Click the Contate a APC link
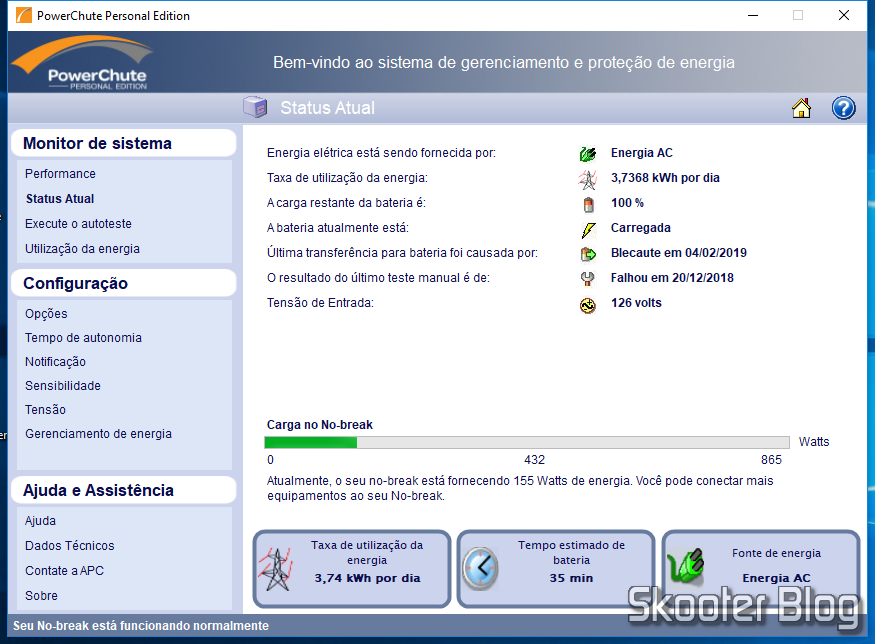Screen dimensions: 875x644 click(66, 570)
